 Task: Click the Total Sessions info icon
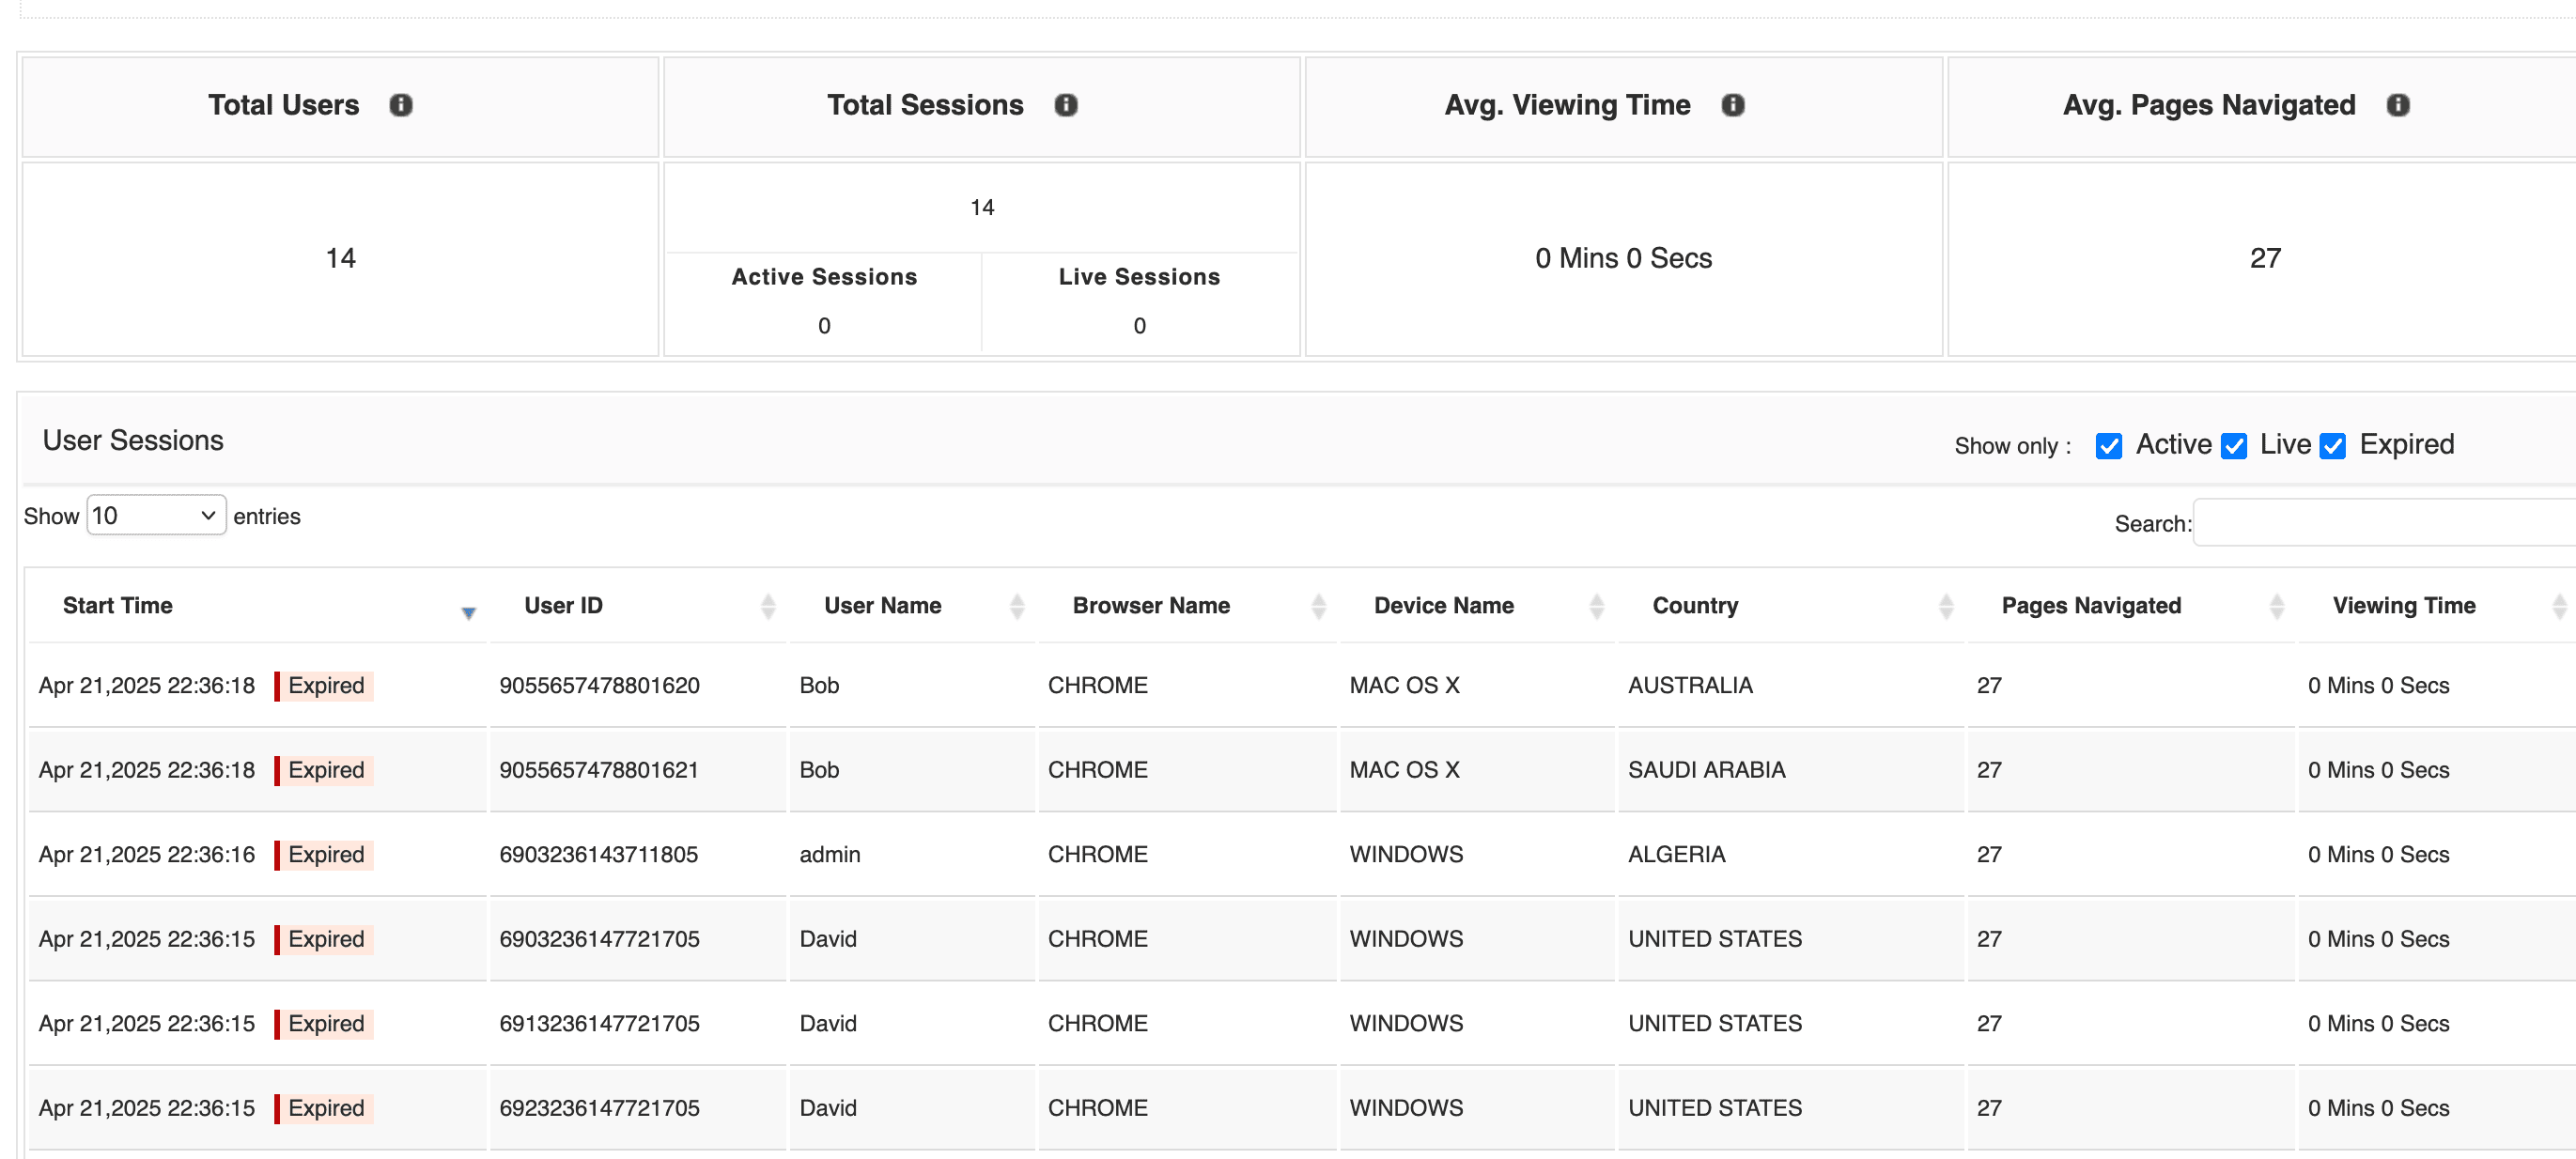[1066, 105]
